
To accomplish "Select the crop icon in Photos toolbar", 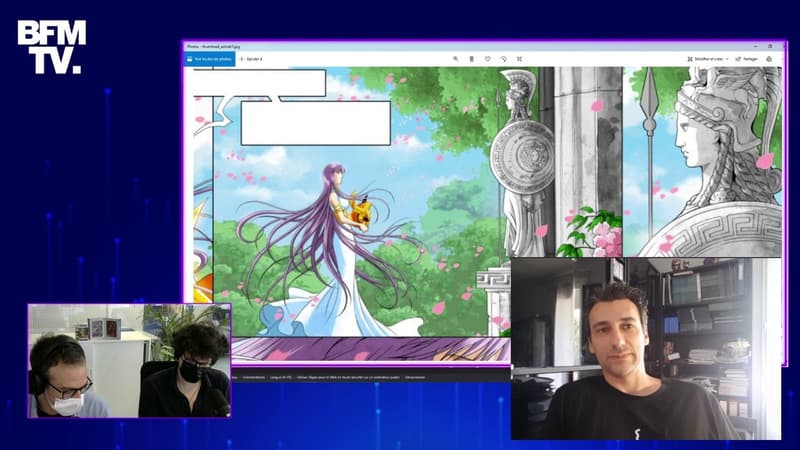I will (519, 59).
